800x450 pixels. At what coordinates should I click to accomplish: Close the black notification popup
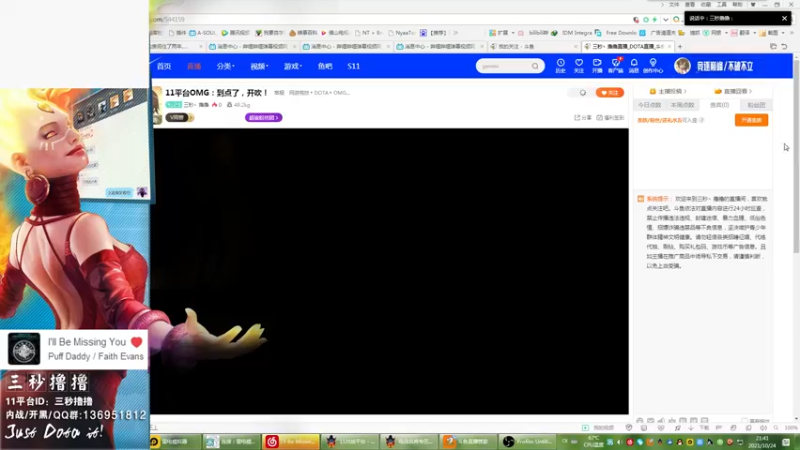[784, 18]
